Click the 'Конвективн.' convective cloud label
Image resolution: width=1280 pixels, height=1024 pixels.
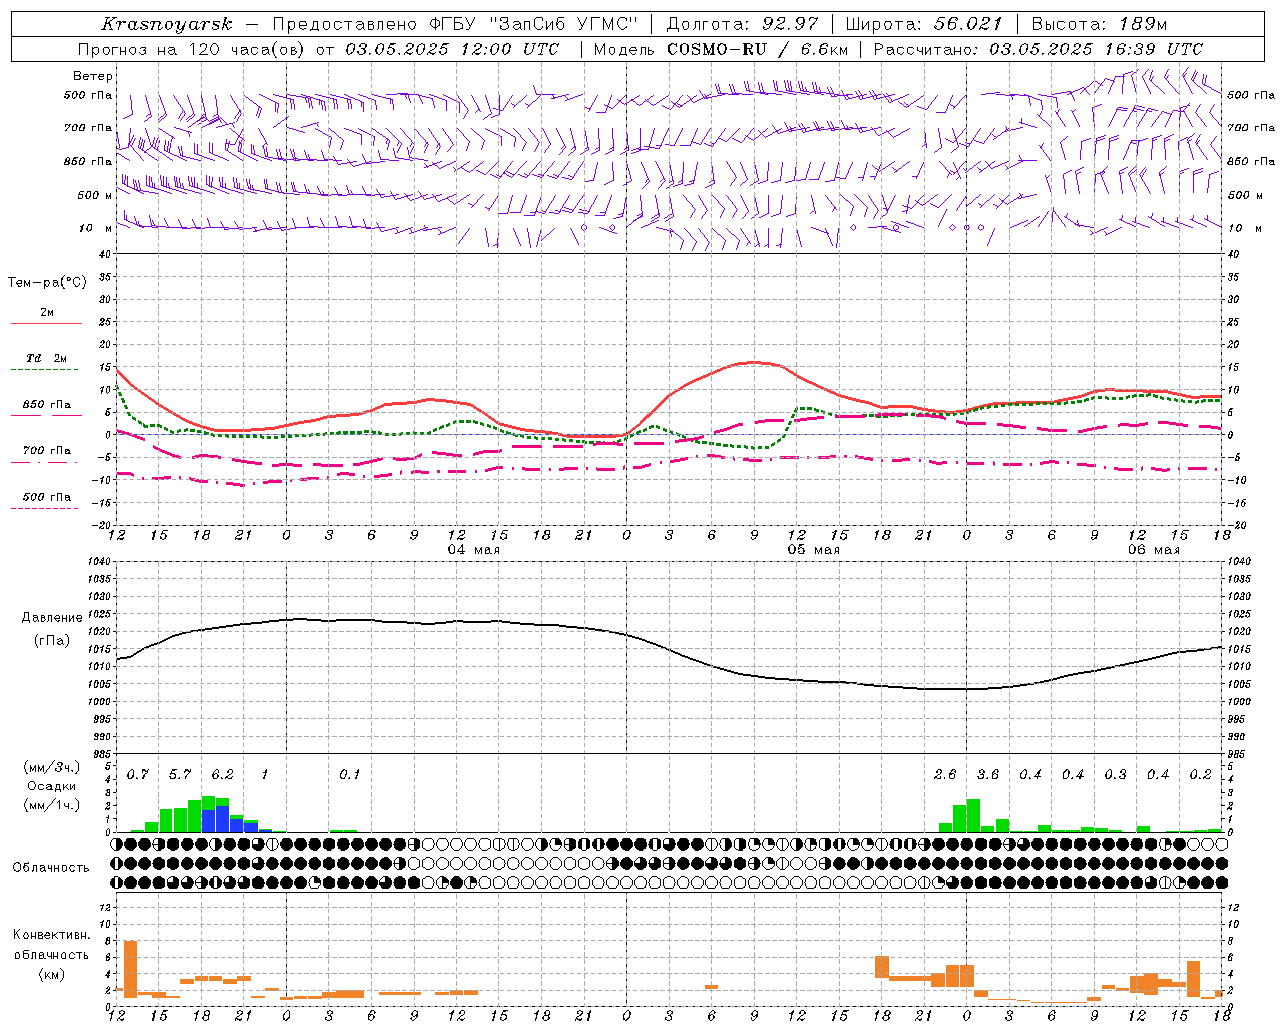point(52,935)
